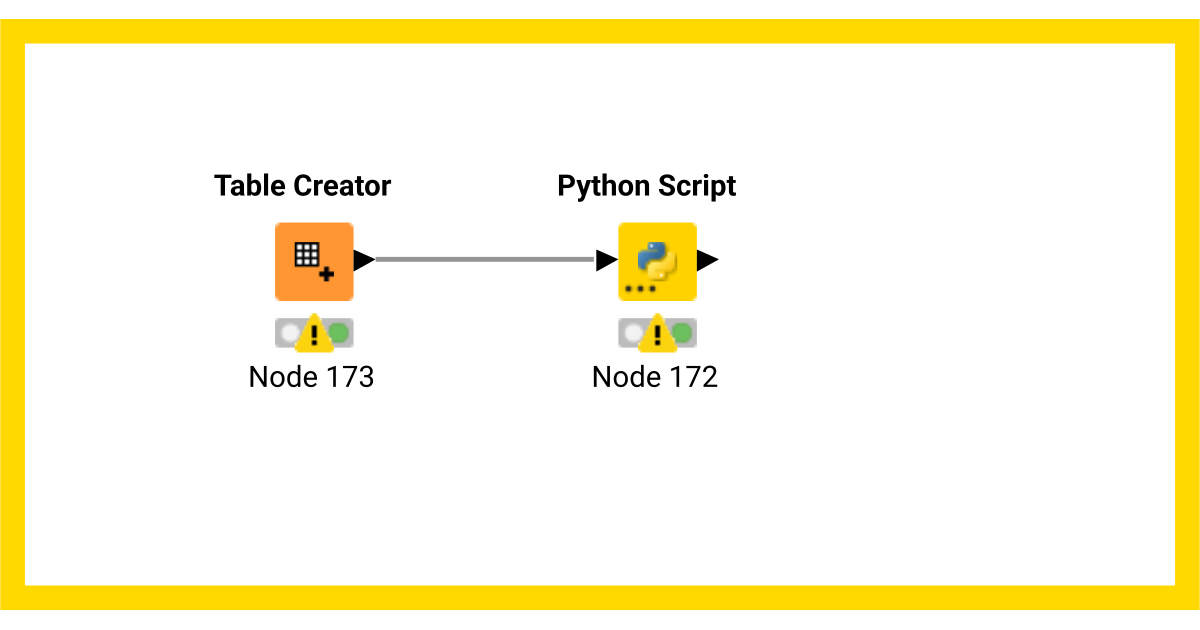1200x630 pixels.
Task: Click the yellow border frame at top
Action: [x=600, y=30]
